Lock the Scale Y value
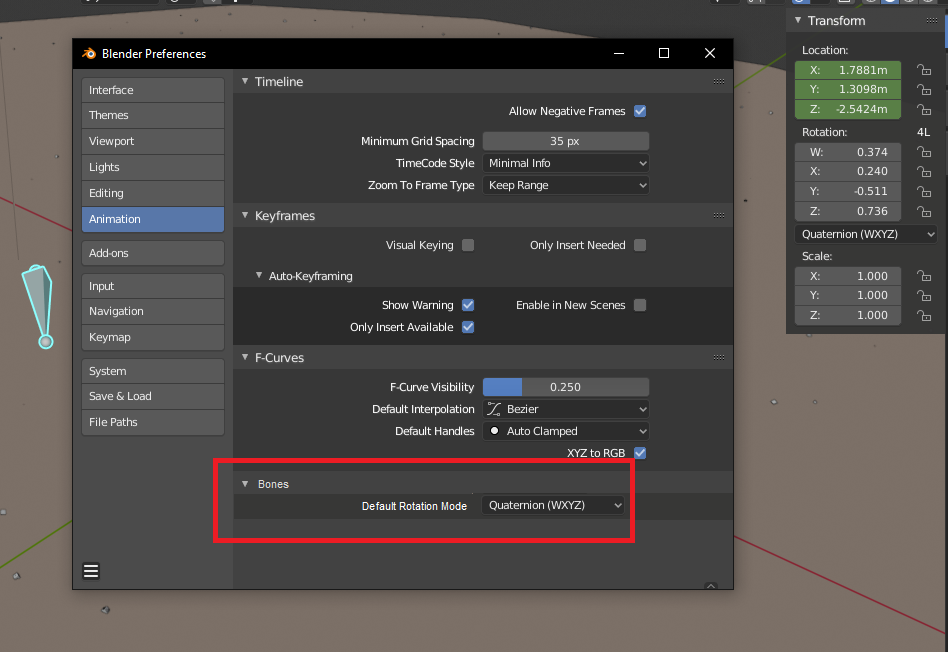Image resolution: width=948 pixels, height=652 pixels. coord(923,295)
